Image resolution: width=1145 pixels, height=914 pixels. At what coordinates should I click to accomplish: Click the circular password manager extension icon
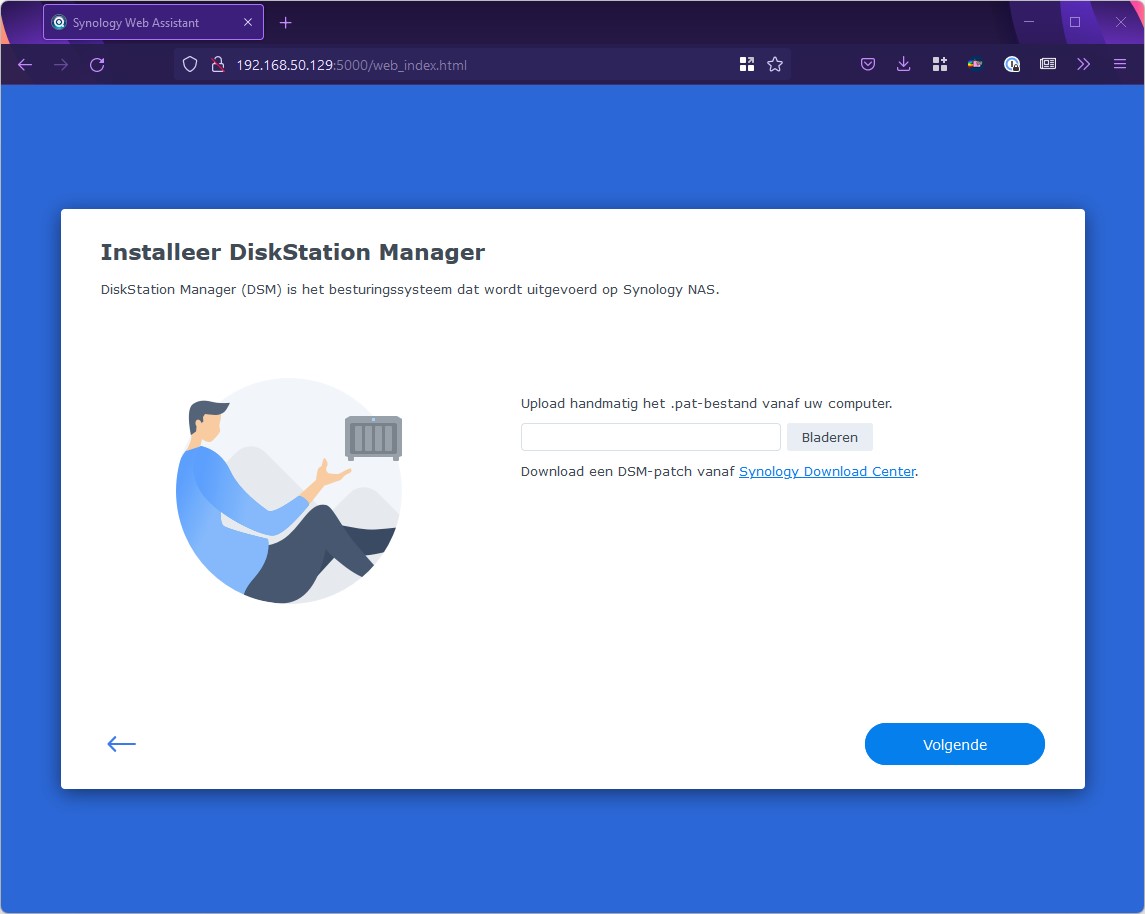pyautogui.click(x=1011, y=64)
